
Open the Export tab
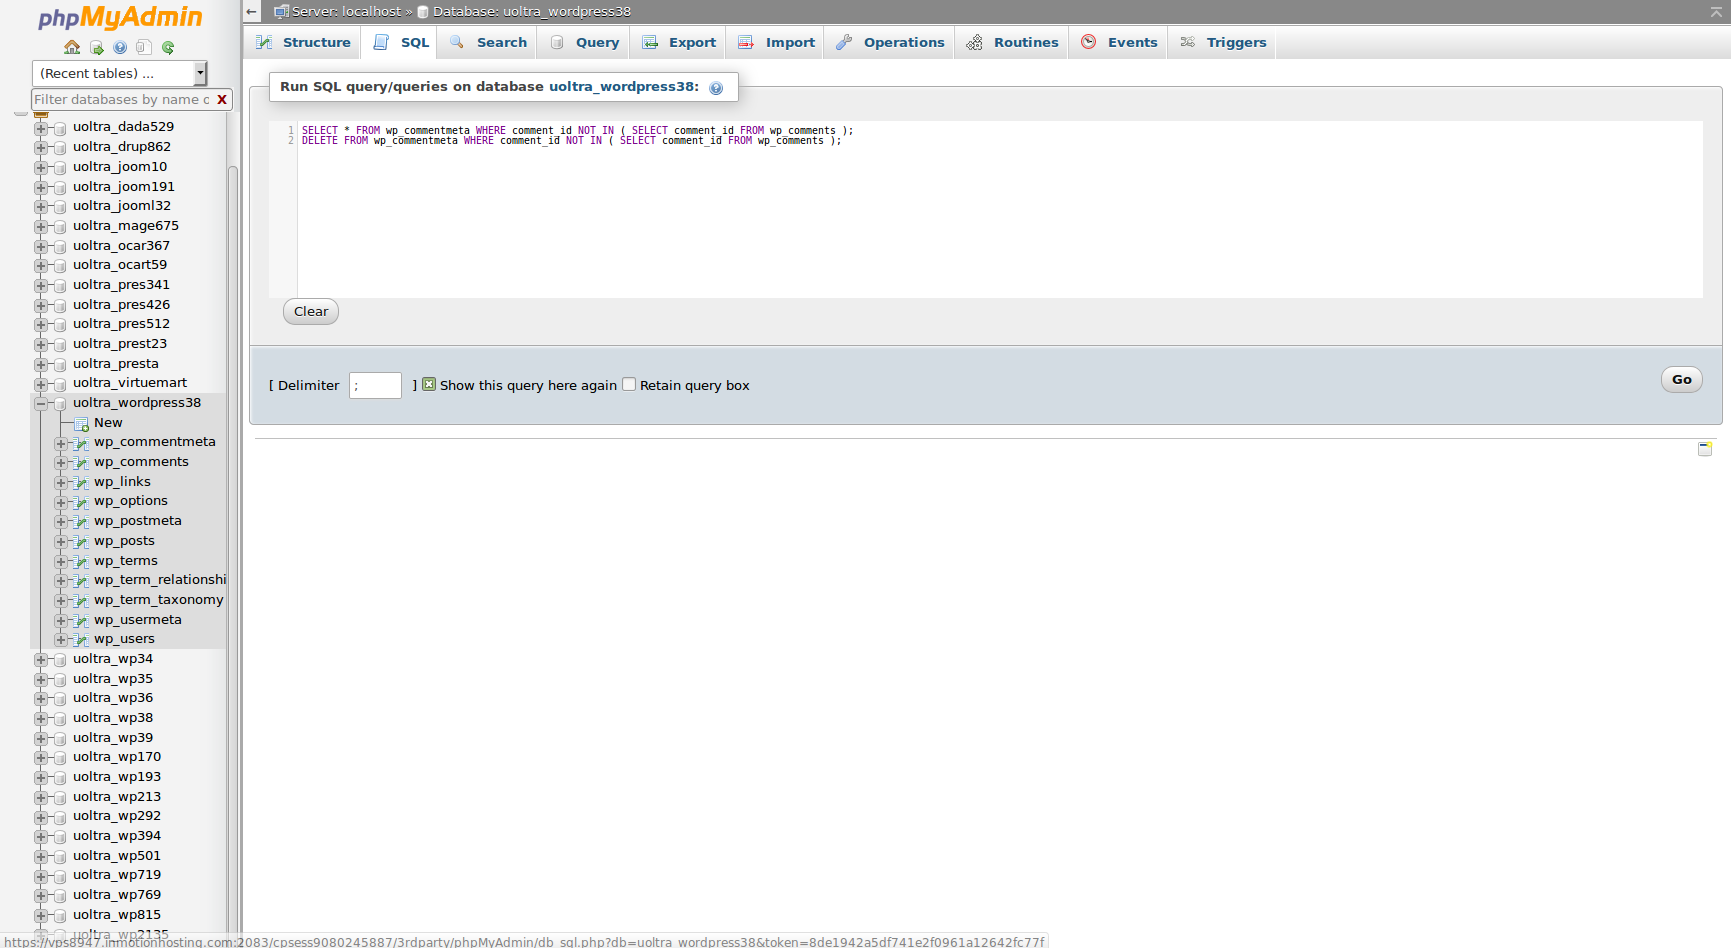679,42
